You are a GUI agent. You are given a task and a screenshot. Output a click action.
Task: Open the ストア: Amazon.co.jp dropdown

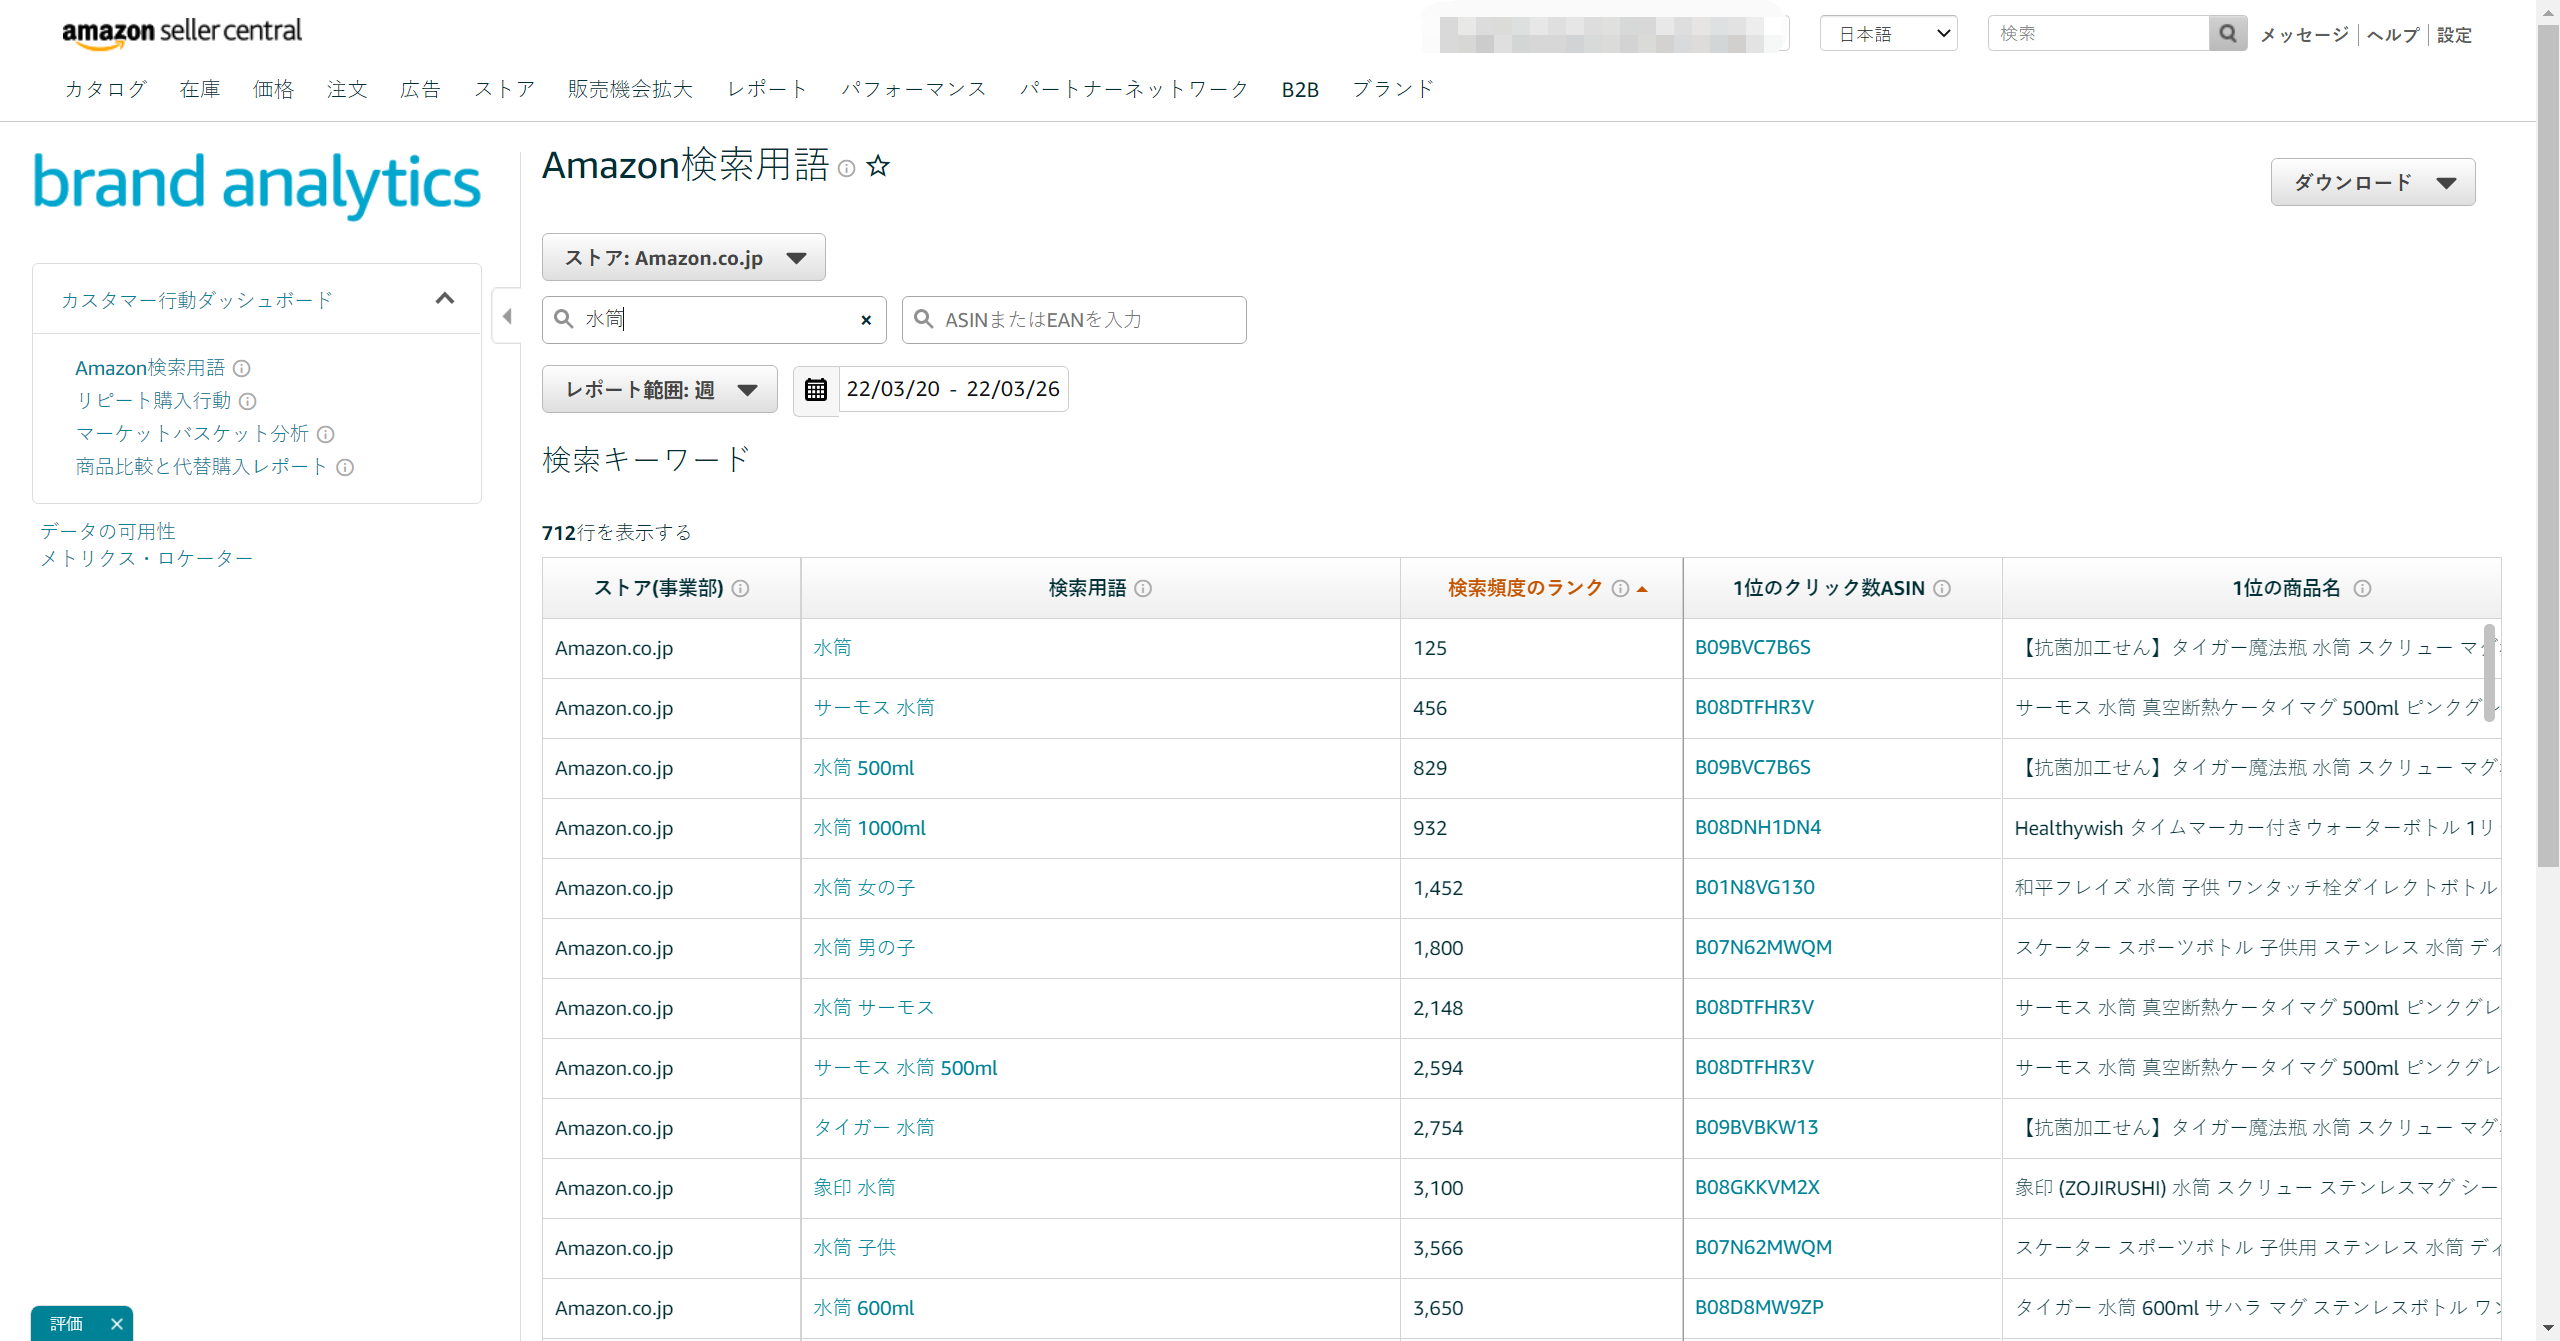(684, 257)
